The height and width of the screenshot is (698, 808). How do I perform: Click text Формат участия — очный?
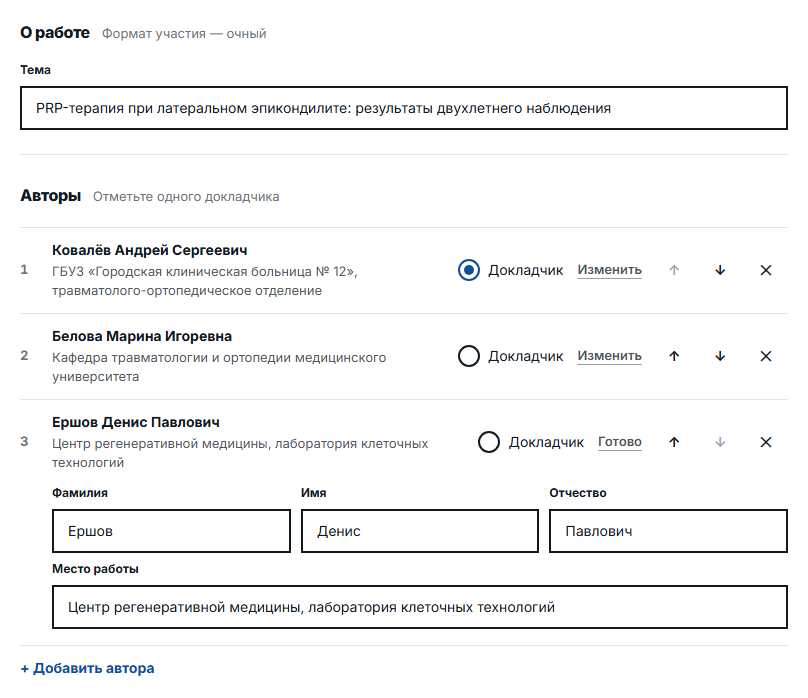tap(184, 33)
